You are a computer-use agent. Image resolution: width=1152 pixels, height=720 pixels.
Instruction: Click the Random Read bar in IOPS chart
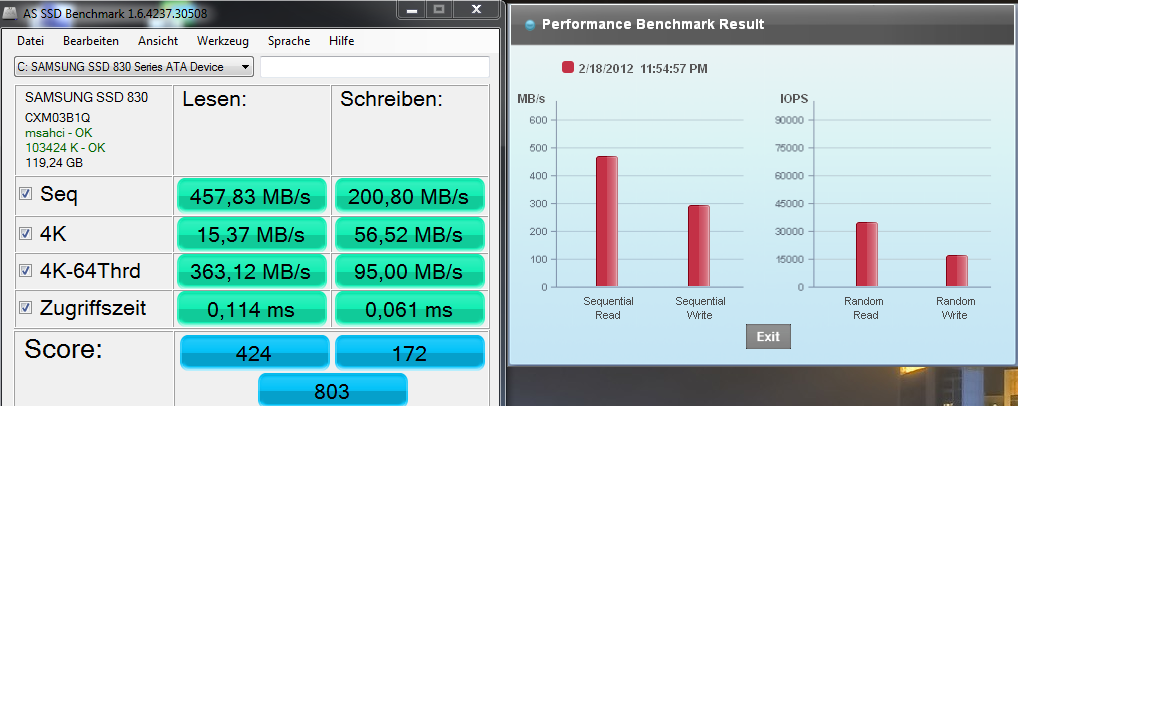[x=867, y=254]
